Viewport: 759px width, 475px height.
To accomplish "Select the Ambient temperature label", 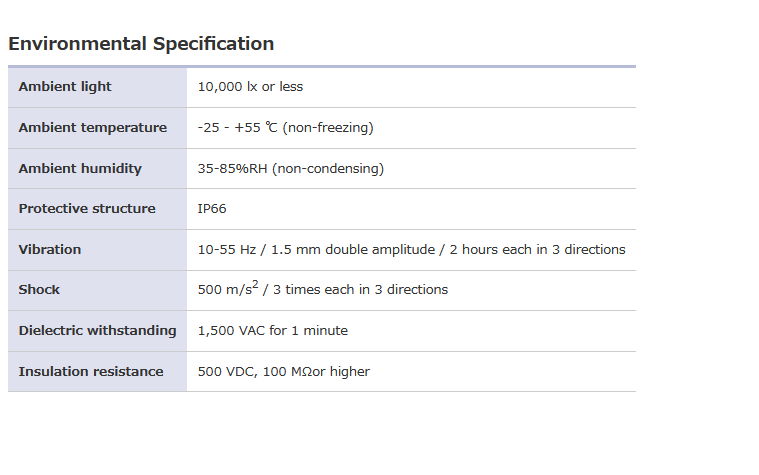I will click(92, 128).
